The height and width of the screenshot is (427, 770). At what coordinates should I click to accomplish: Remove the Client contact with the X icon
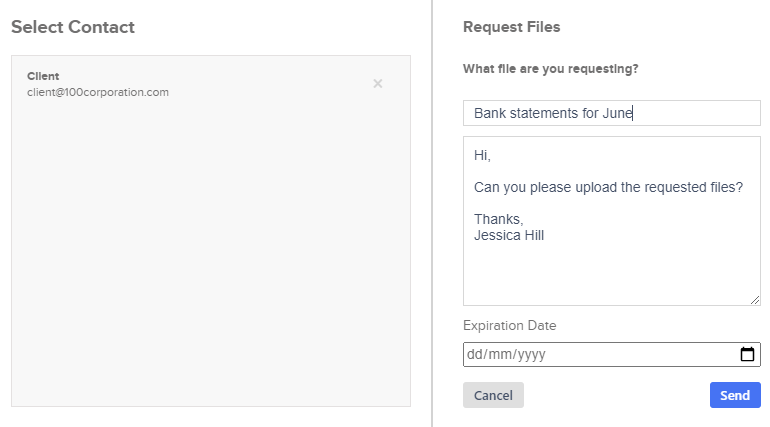378,84
